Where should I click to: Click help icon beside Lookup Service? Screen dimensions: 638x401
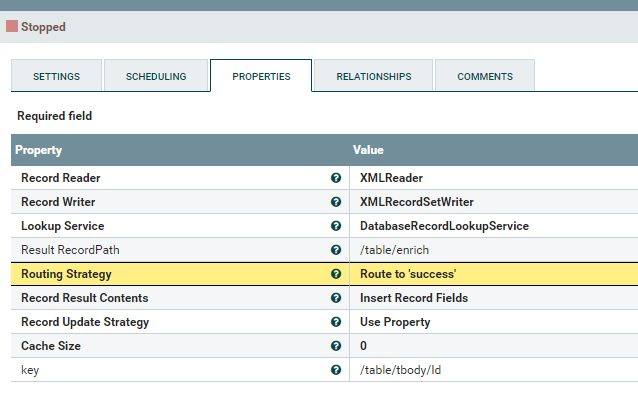coord(336,226)
